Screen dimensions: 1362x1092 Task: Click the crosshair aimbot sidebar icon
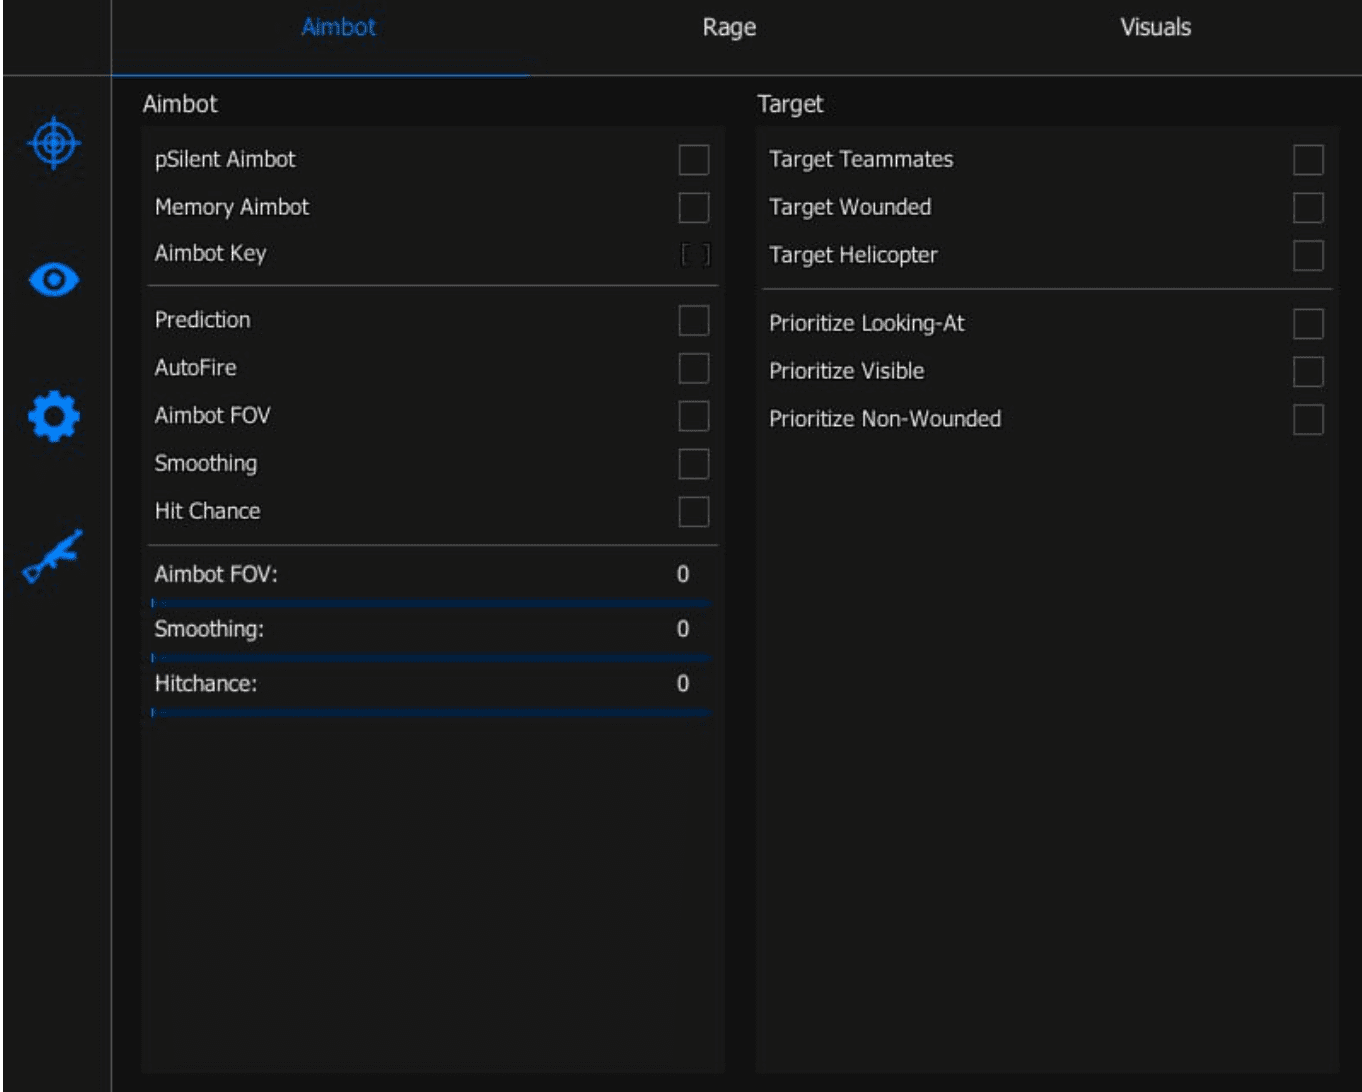[x=55, y=143]
